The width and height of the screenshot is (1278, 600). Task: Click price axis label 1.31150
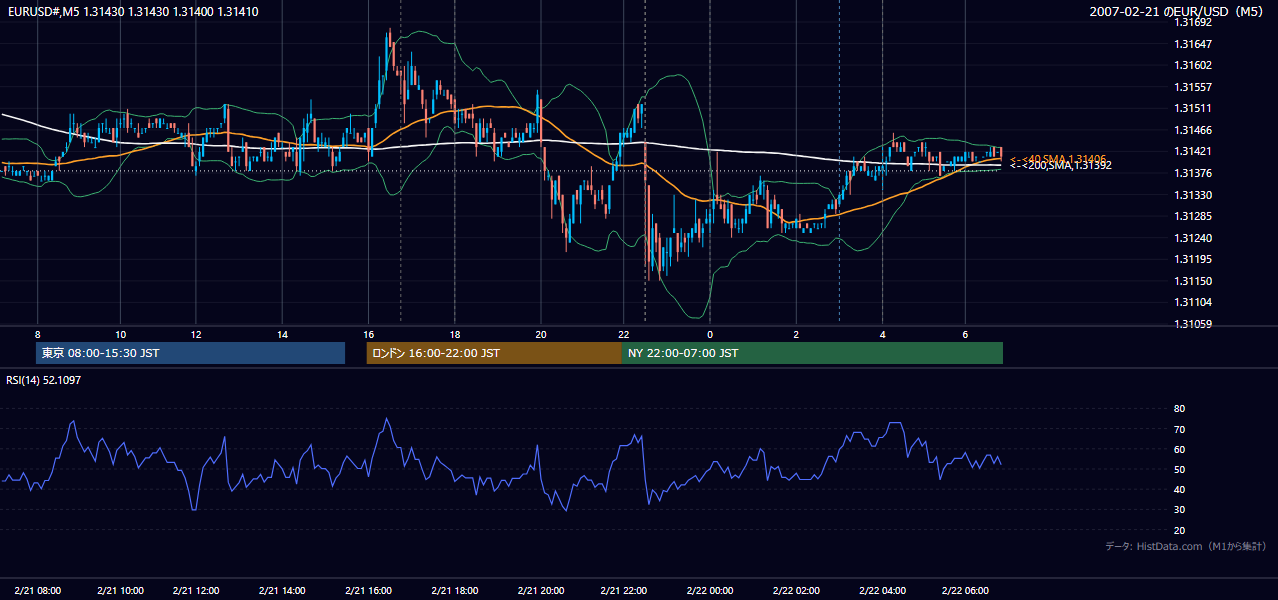coord(1193,281)
